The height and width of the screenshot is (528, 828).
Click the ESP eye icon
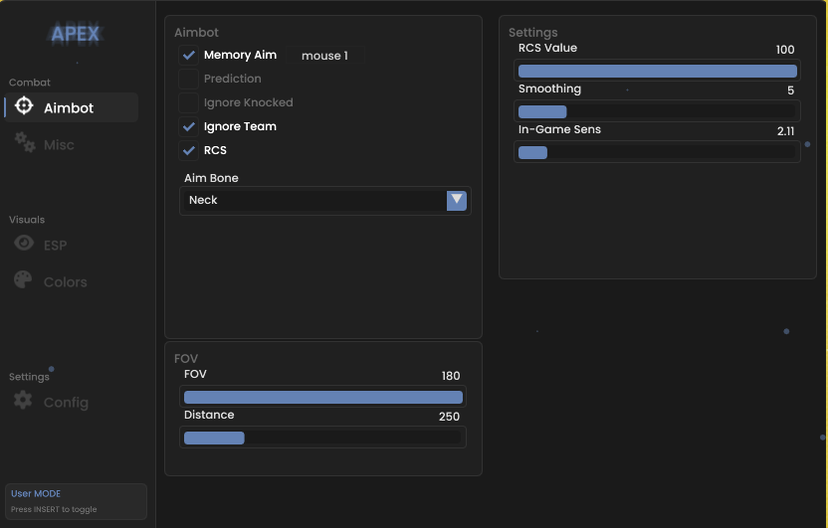point(24,244)
